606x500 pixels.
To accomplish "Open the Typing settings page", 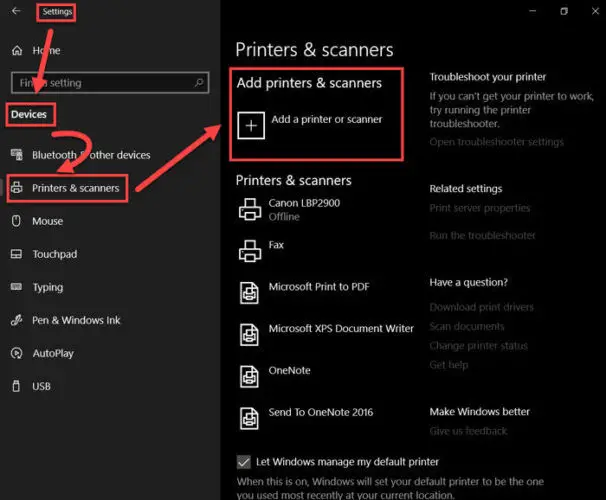I will [48, 287].
